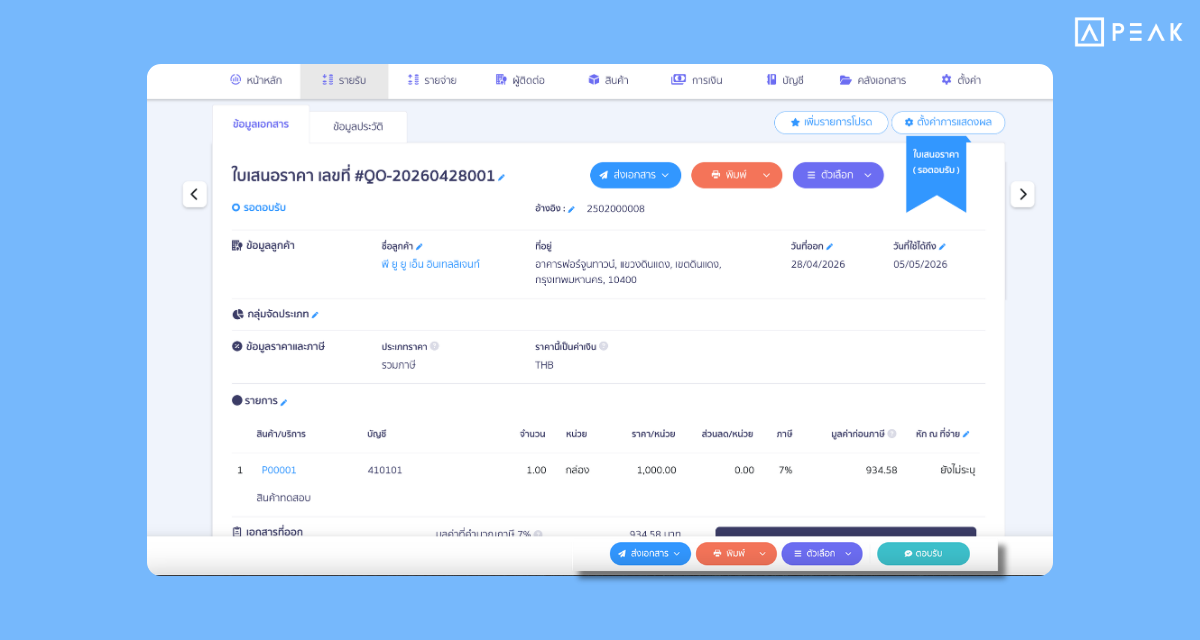Click info icon beside มูลค่าก่อนภาษี
Viewport: 1200px width, 640px height.
pyautogui.click(x=892, y=434)
